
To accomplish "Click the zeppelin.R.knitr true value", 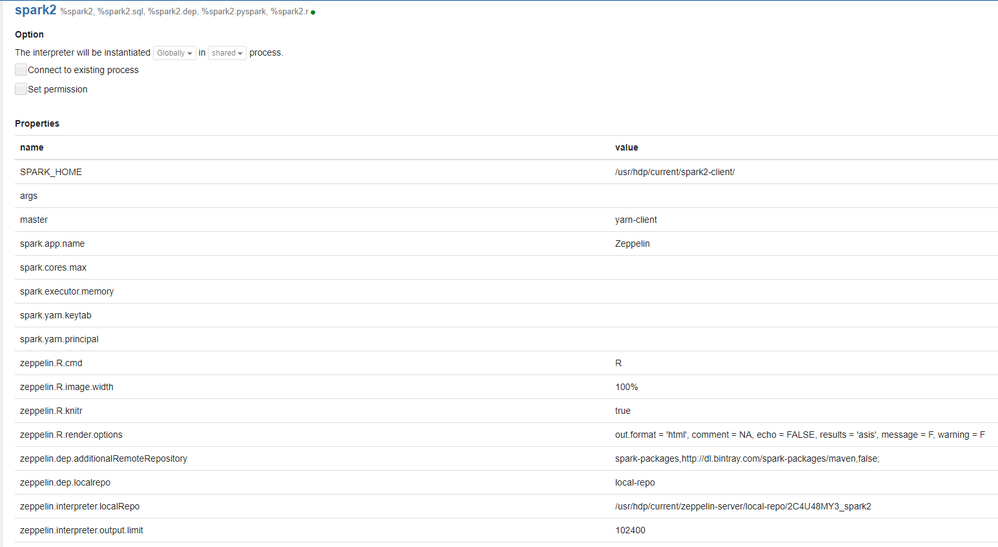I will coord(623,411).
